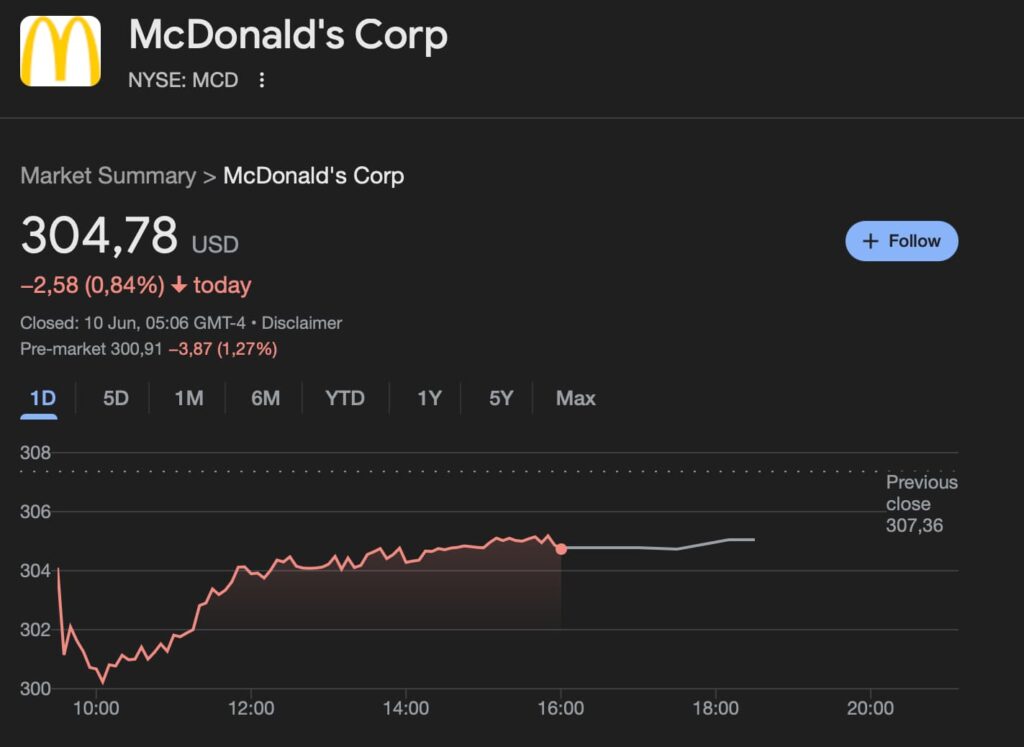This screenshot has height=747, width=1024.
Task: Follow McDonald's Corp stock
Action: (901, 241)
